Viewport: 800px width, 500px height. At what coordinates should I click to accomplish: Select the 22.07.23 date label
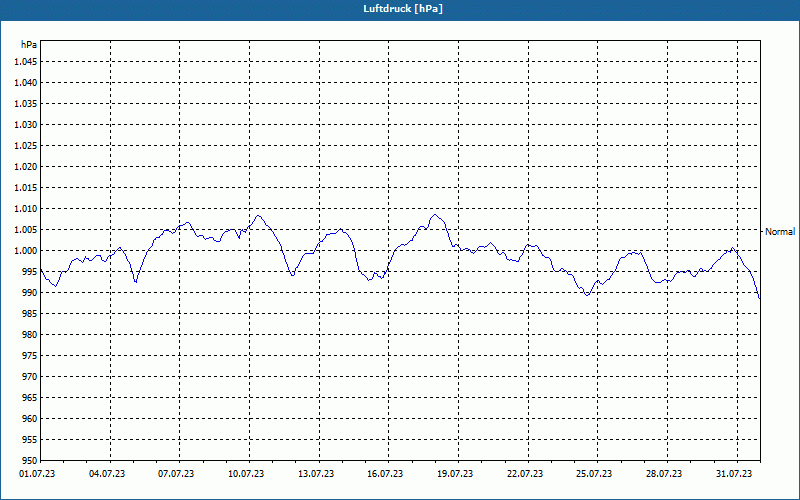pos(525,474)
